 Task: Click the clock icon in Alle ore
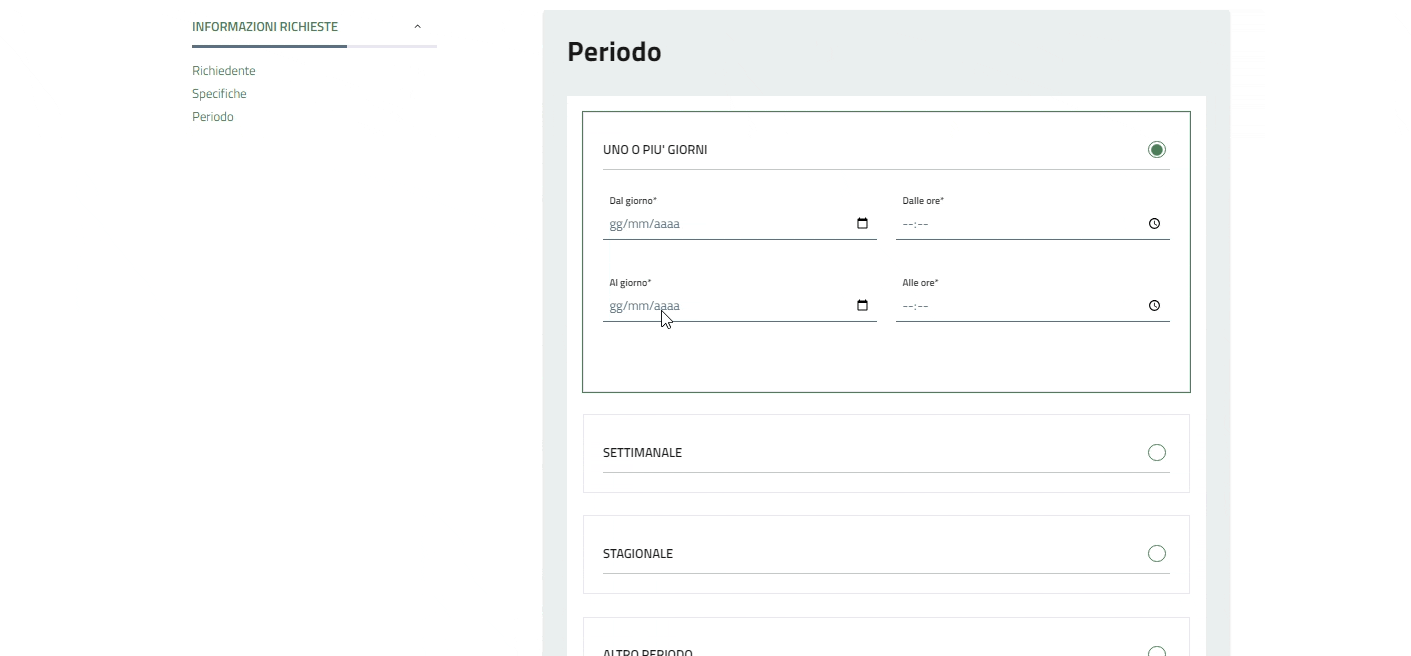pyautogui.click(x=1154, y=306)
